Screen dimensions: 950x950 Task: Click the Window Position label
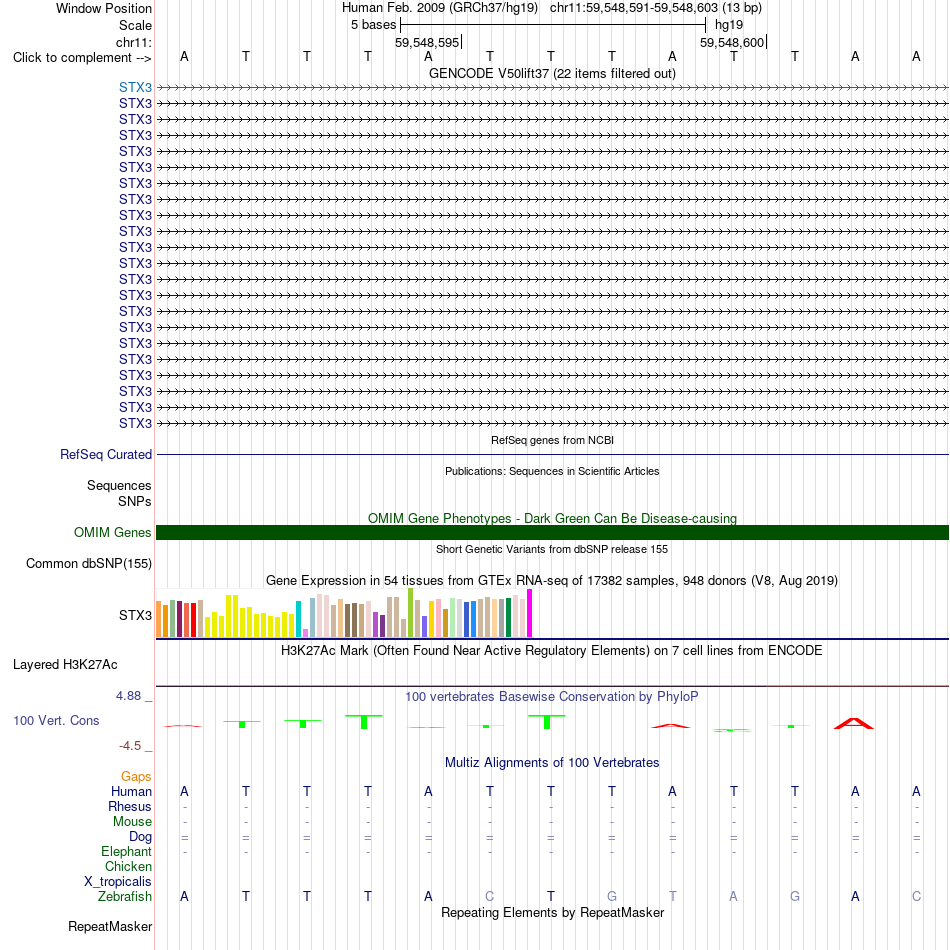point(104,8)
